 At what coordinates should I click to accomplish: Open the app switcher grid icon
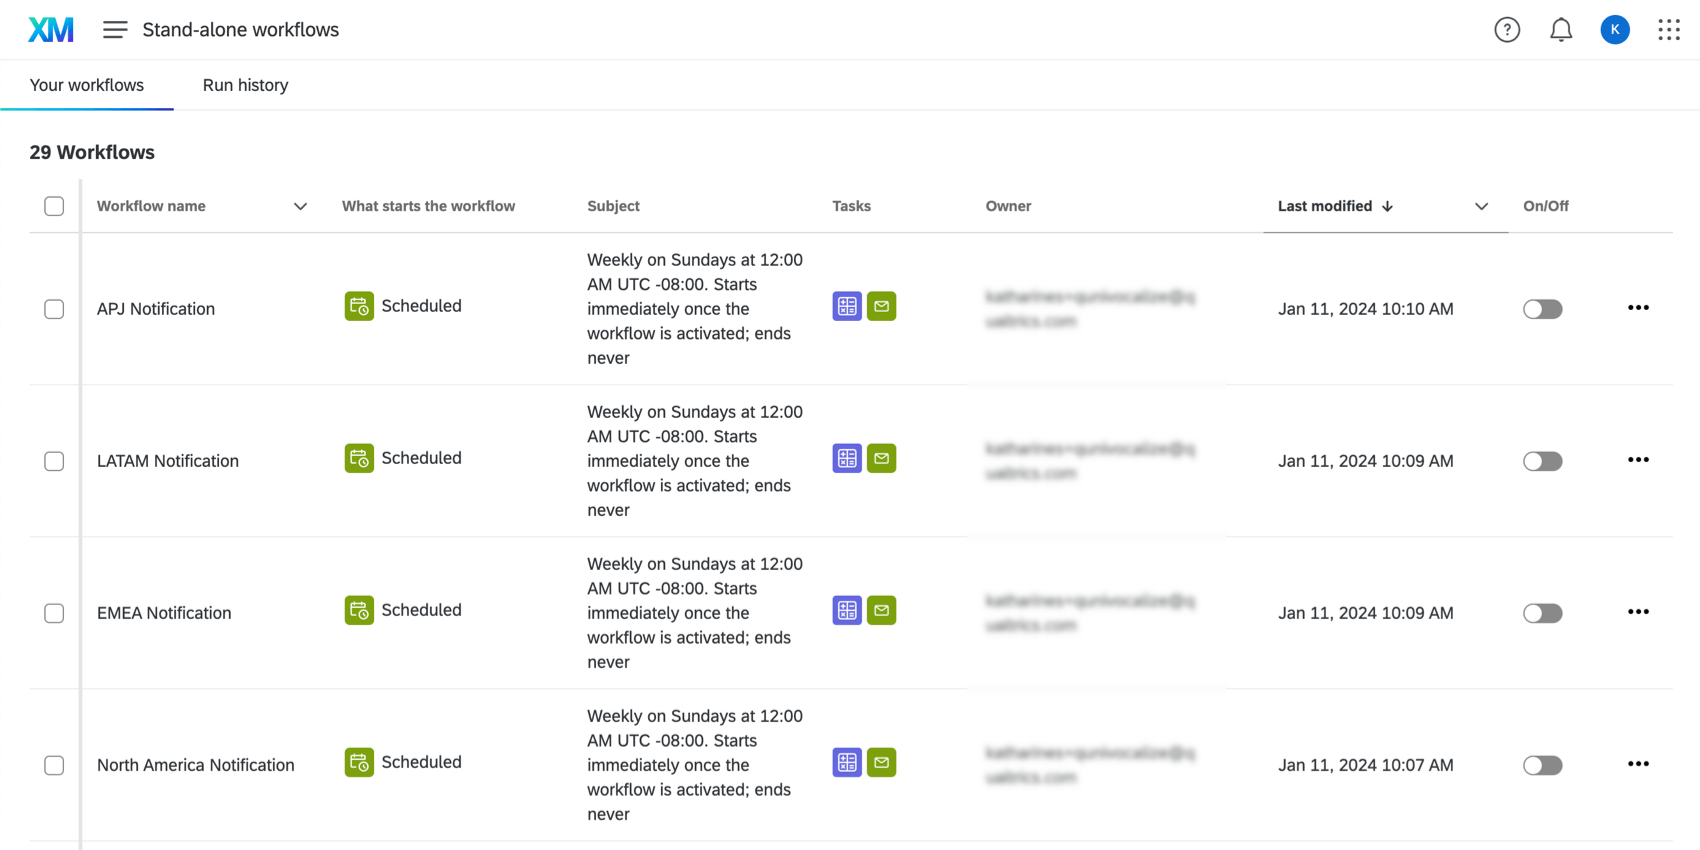click(x=1669, y=30)
